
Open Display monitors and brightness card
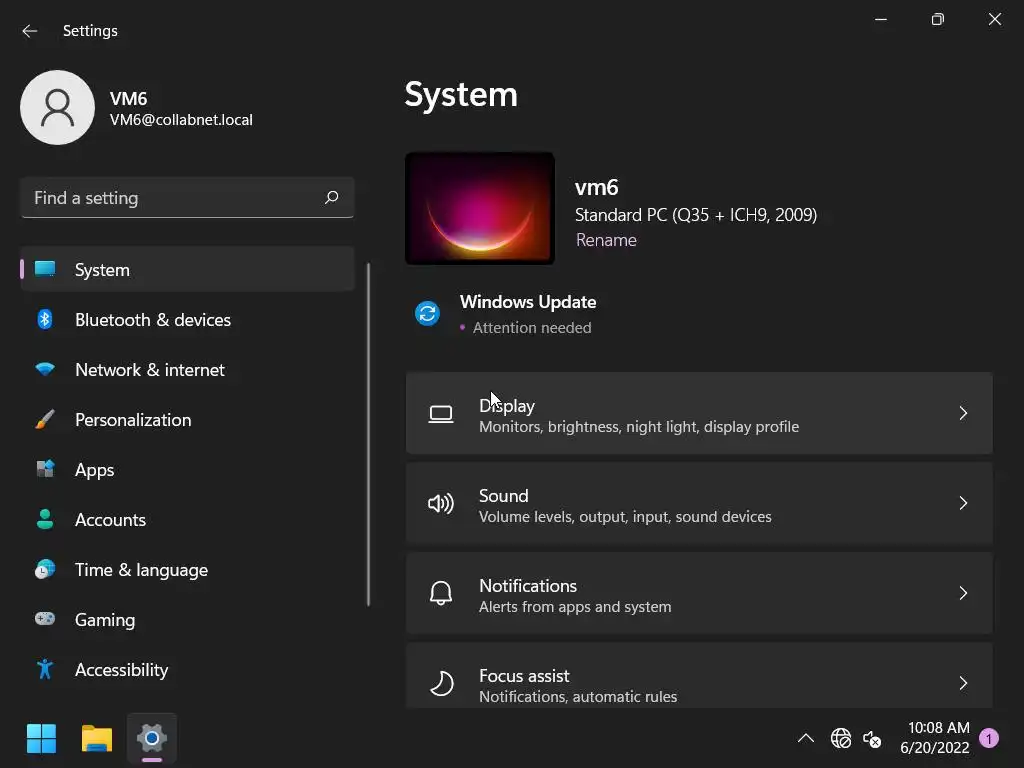pos(699,413)
